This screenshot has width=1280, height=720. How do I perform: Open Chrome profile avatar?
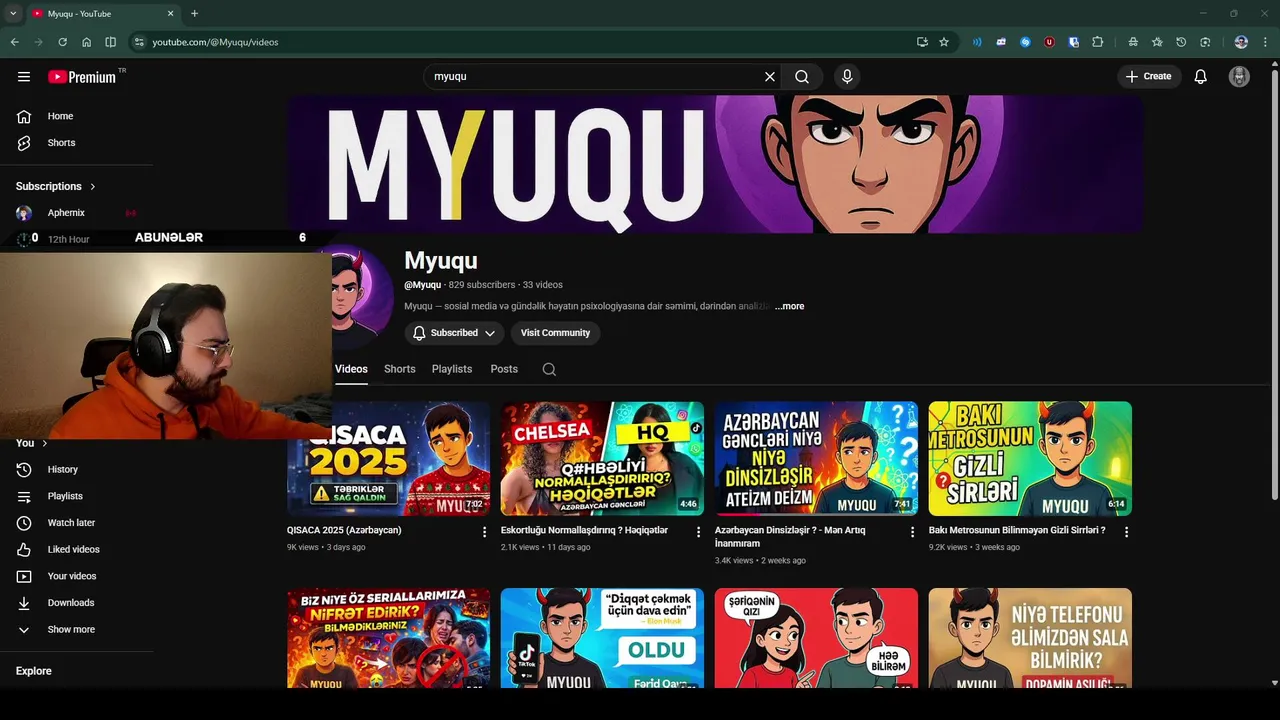[x=1241, y=42]
